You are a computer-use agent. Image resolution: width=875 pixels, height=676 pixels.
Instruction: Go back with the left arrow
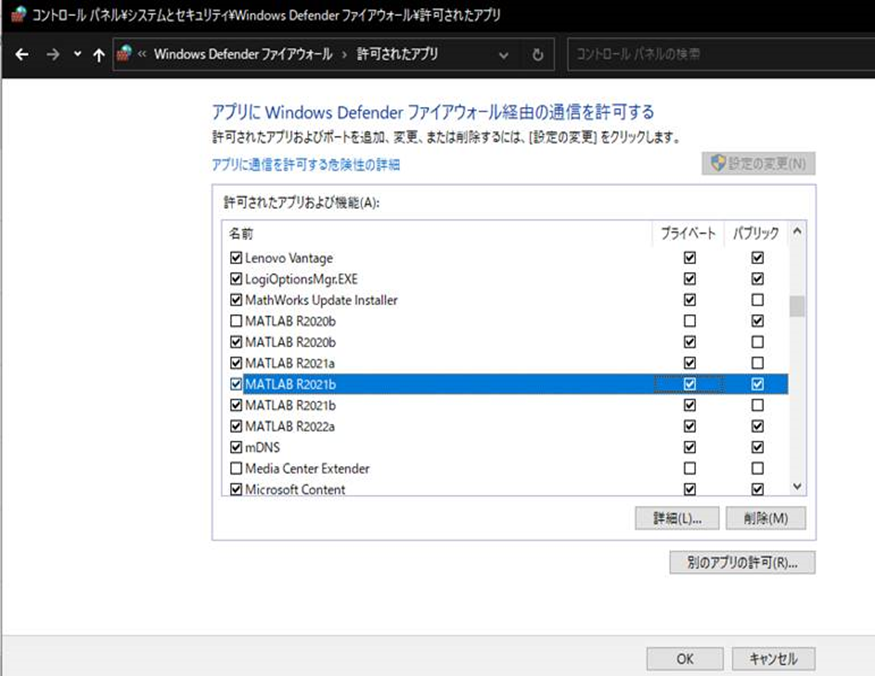point(22,55)
